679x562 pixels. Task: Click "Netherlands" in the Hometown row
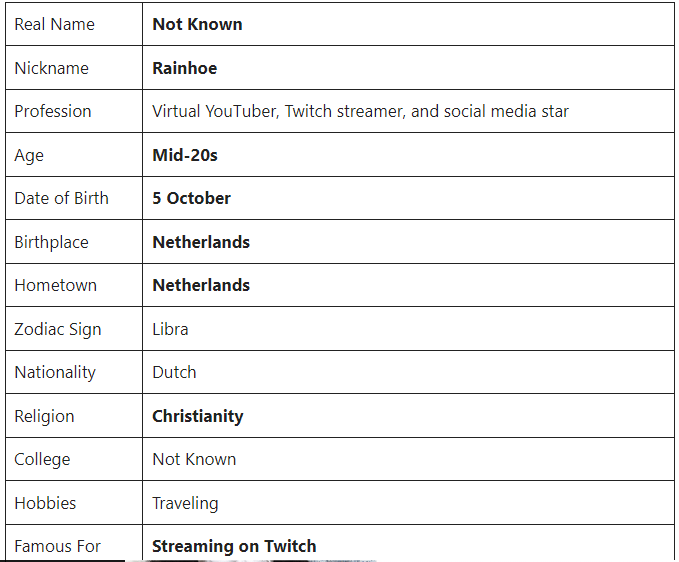pyautogui.click(x=201, y=285)
